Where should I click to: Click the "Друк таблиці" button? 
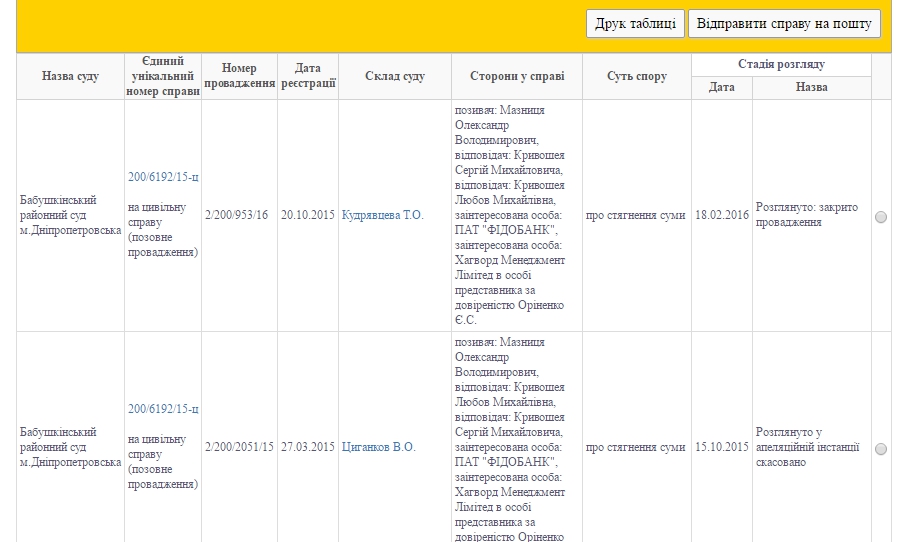click(635, 24)
